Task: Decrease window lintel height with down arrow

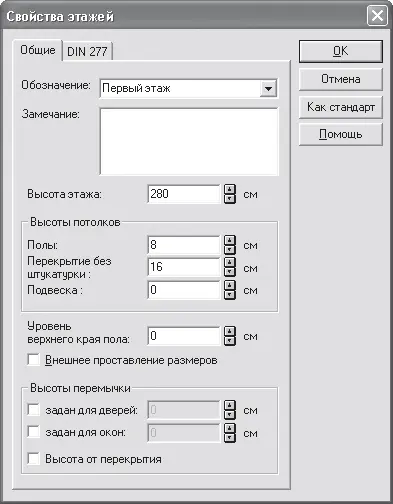Action: pyautogui.click(x=230, y=438)
